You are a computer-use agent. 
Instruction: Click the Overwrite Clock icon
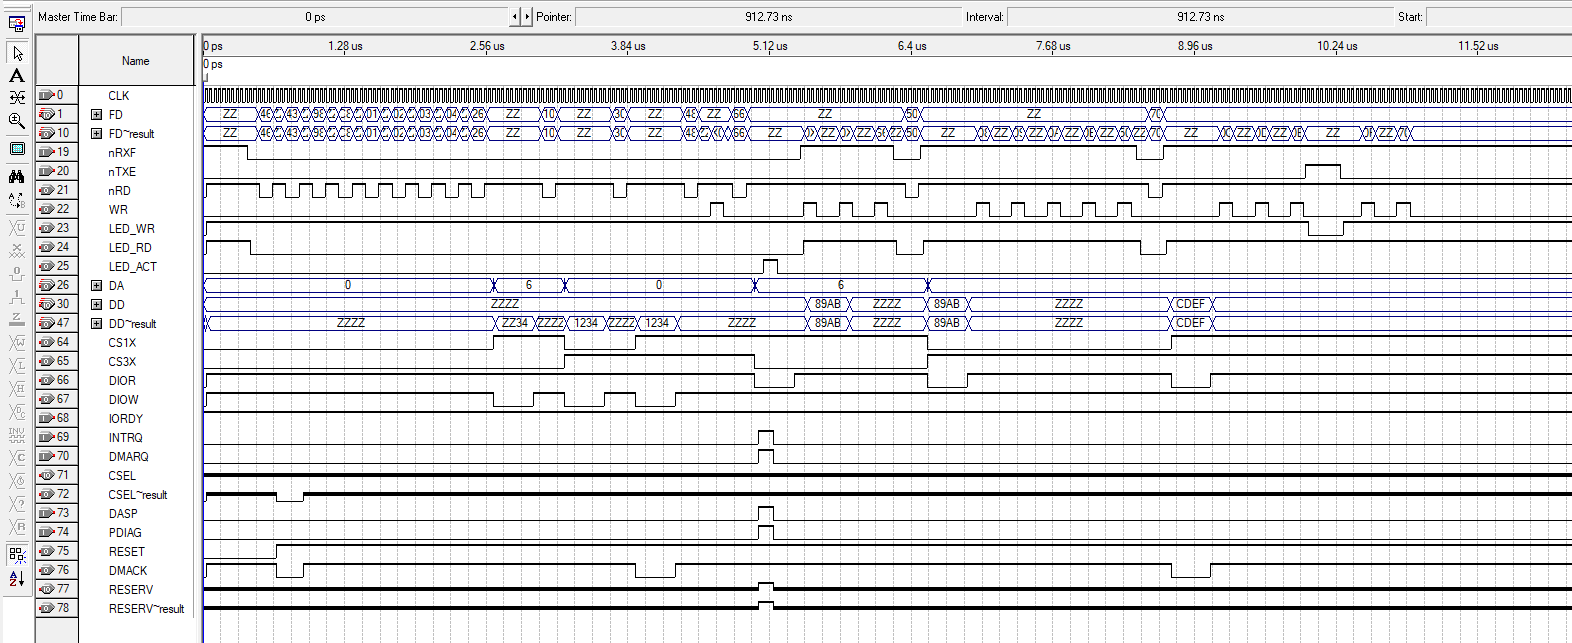[x=17, y=480]
